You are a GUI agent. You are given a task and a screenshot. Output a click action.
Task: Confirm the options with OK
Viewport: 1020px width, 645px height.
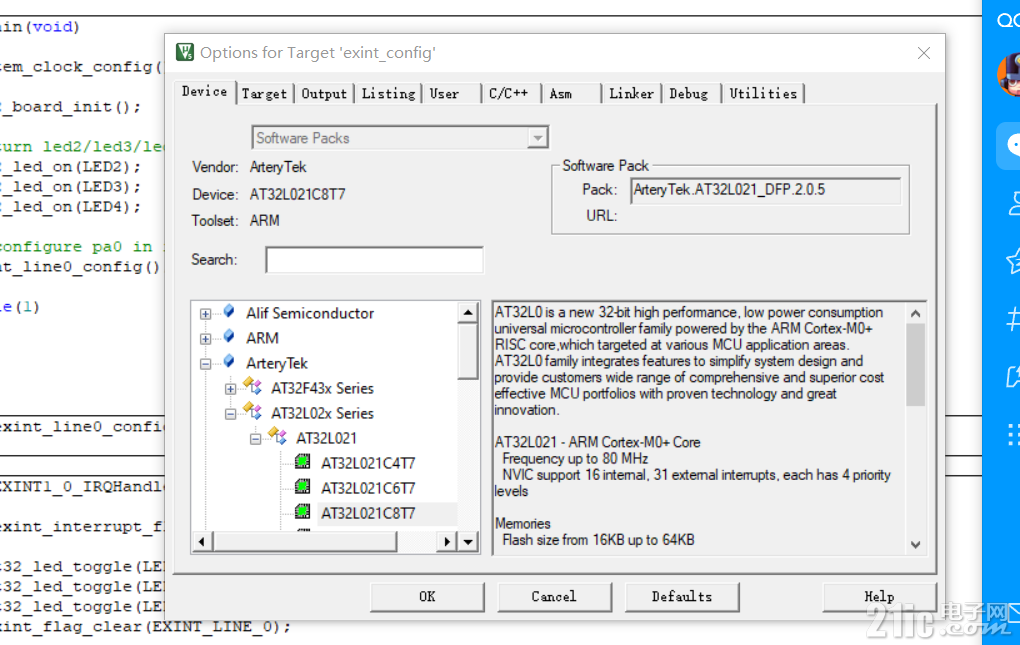(x=427, y=596)
